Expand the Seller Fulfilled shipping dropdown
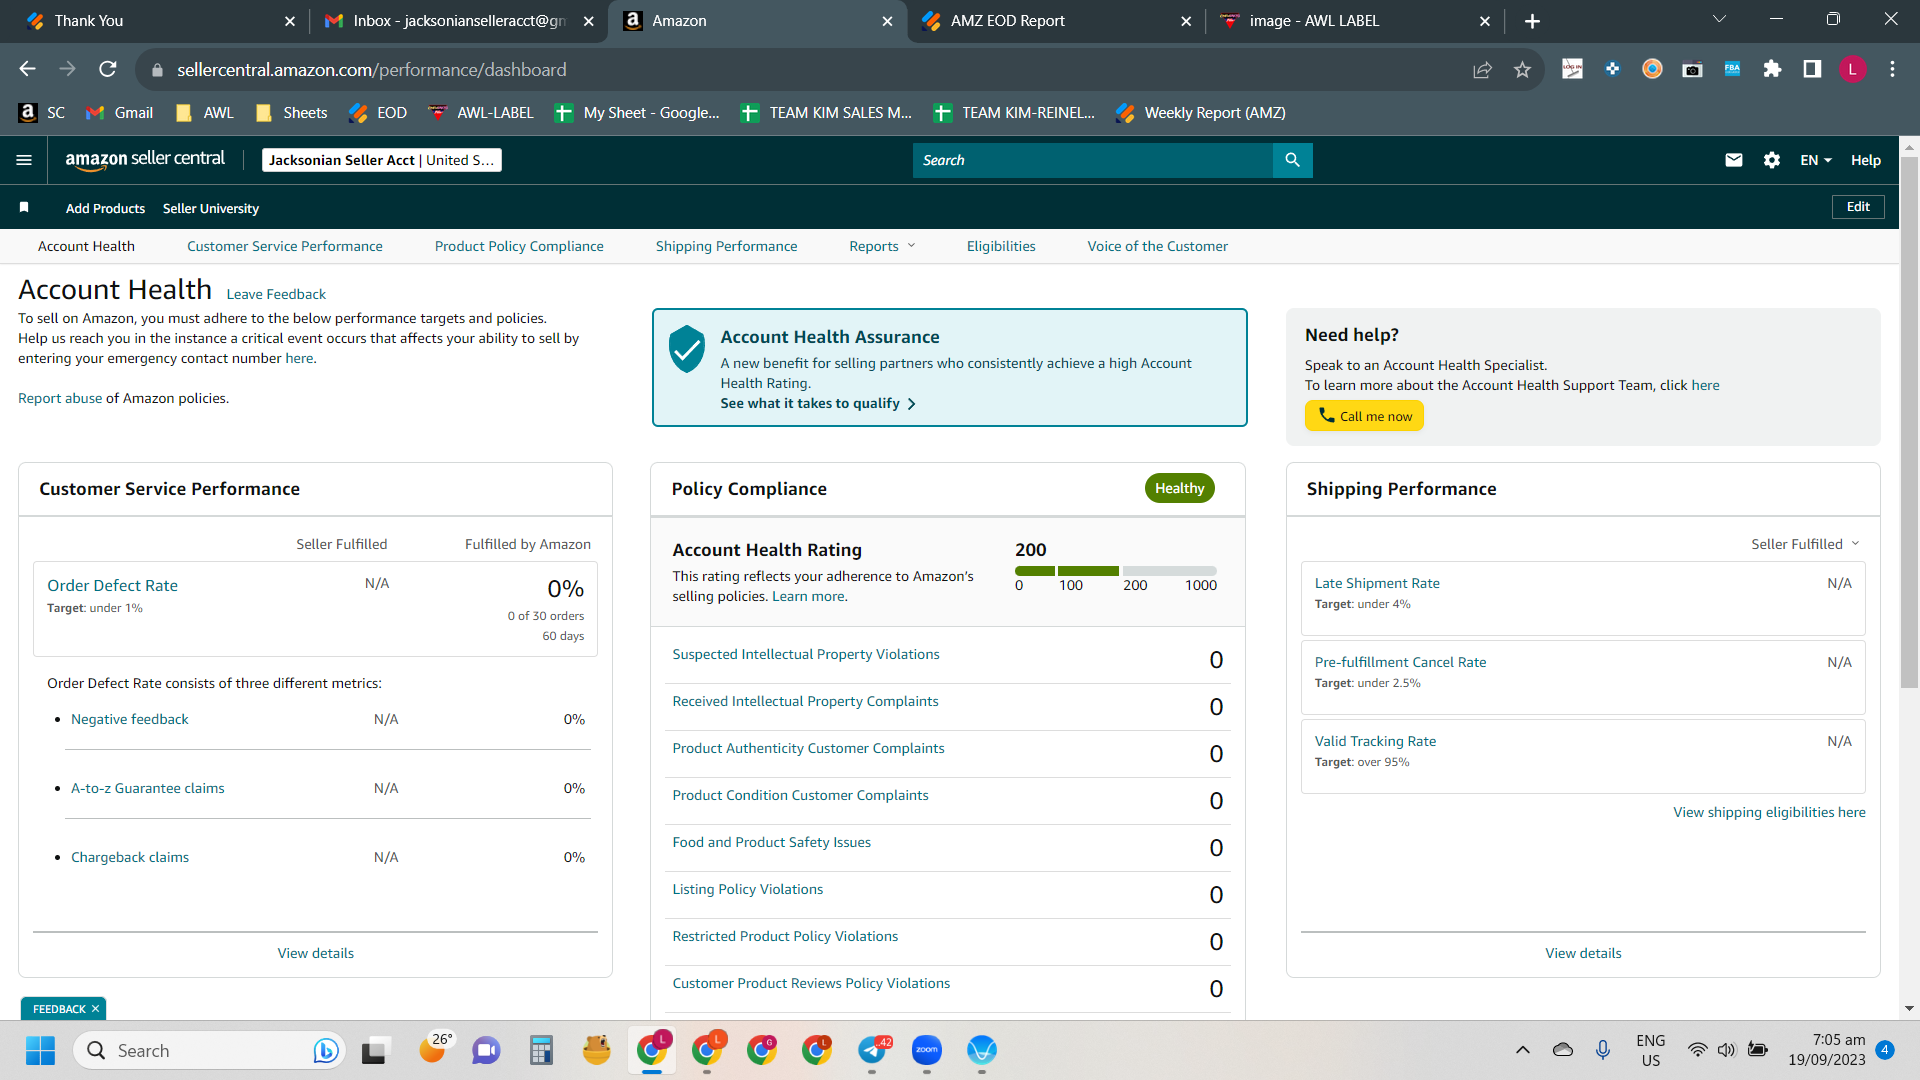Viewport: 1920px width, 1080px height. tap(1805, 544)
